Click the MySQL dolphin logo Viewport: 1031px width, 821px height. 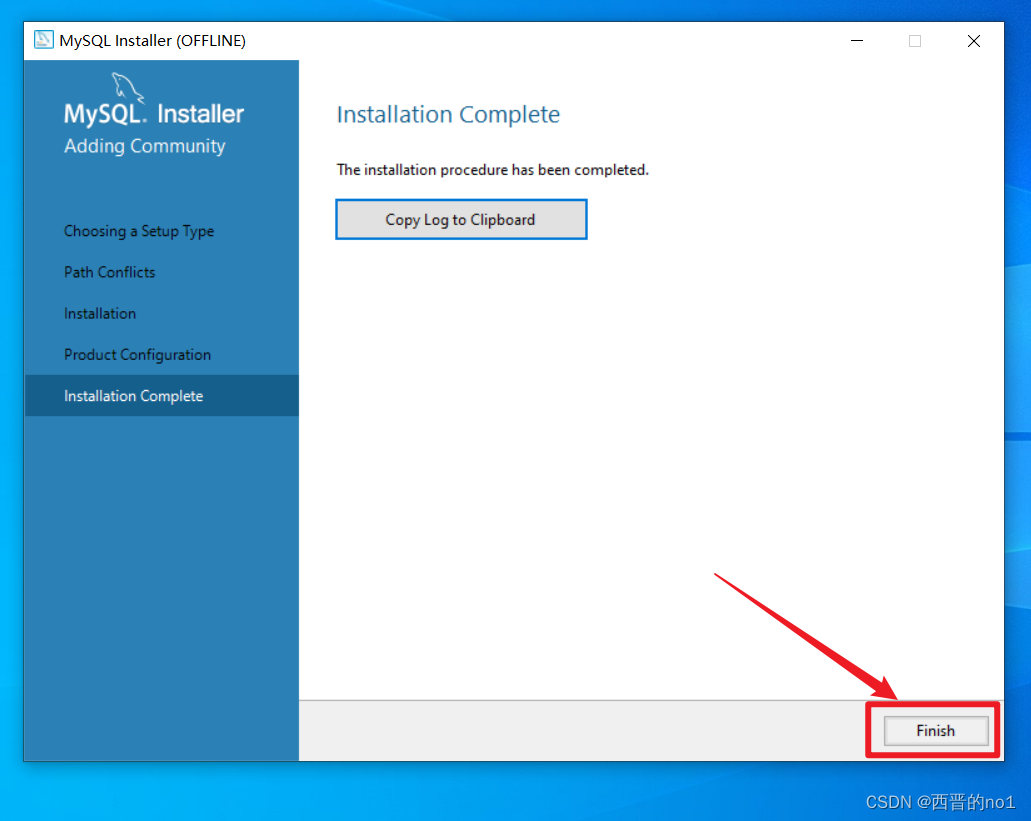pos(126,87)
